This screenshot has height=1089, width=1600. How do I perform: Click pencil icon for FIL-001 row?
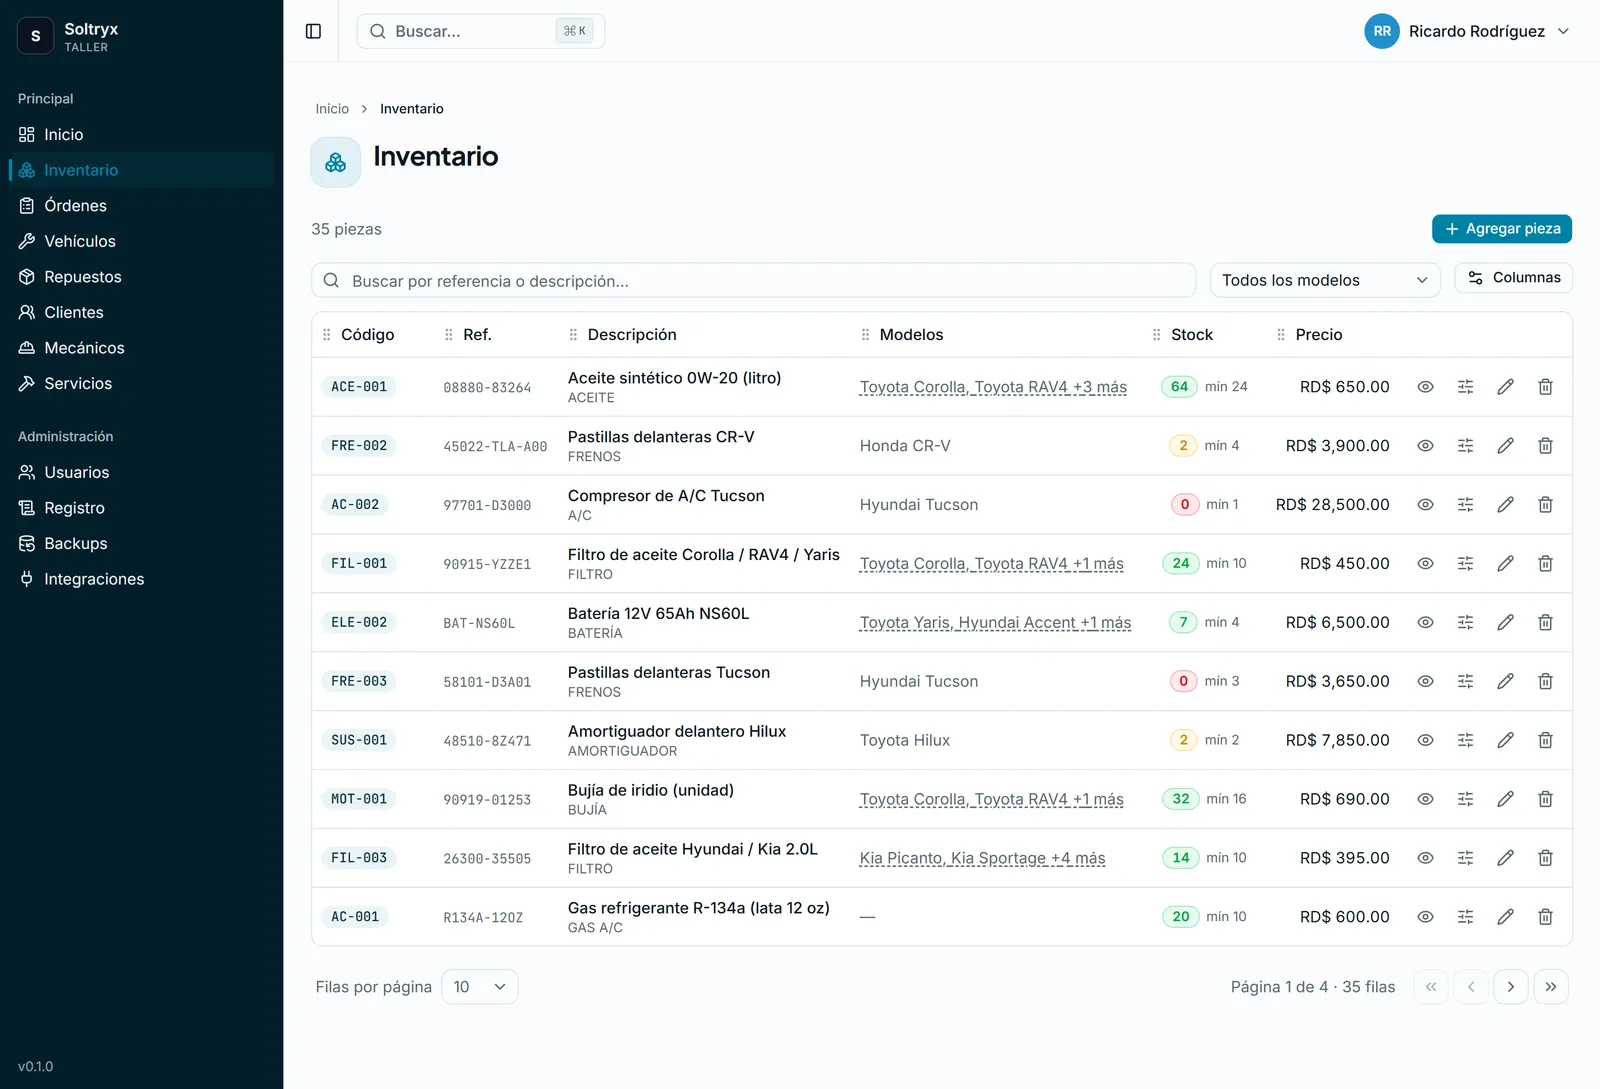click(x=1505, y=564)
